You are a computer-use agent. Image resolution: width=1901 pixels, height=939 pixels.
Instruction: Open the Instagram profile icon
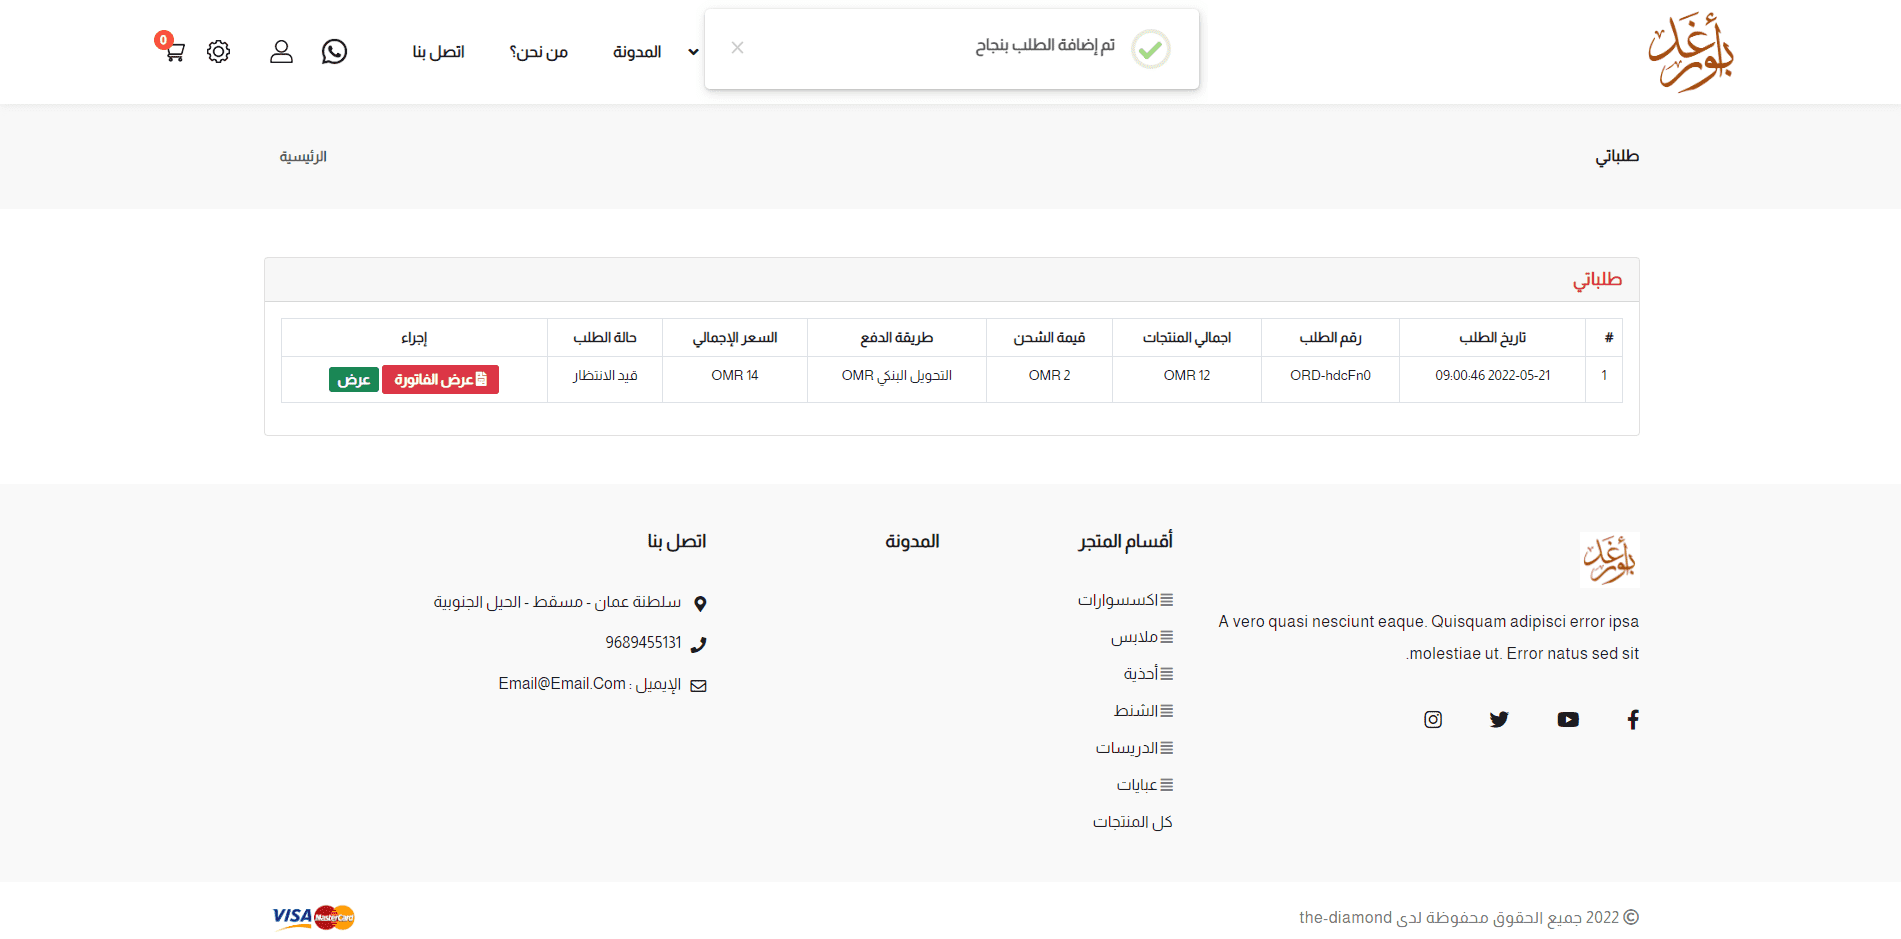coord(1432,719)
